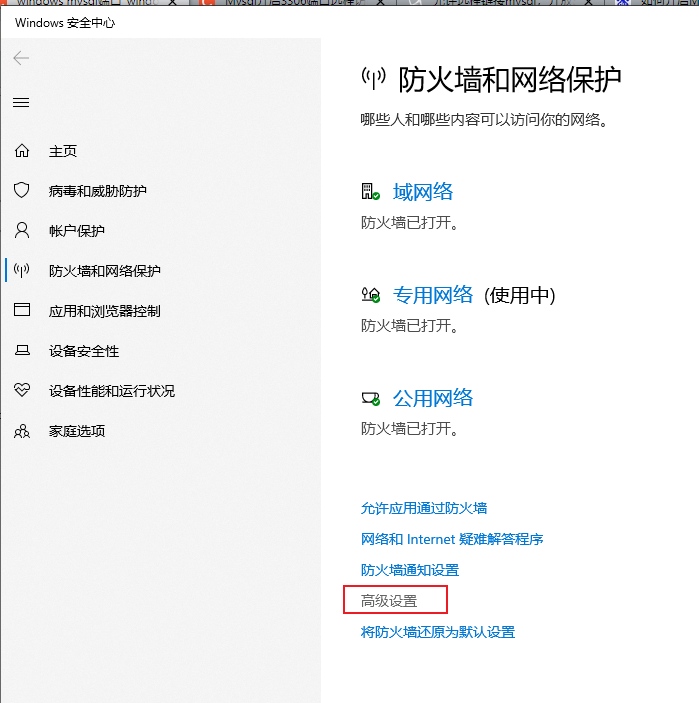This screenshot has width=699, height=703.
Task: Click 将防火墙还原为默认设置 link
Action: [438, 632]
